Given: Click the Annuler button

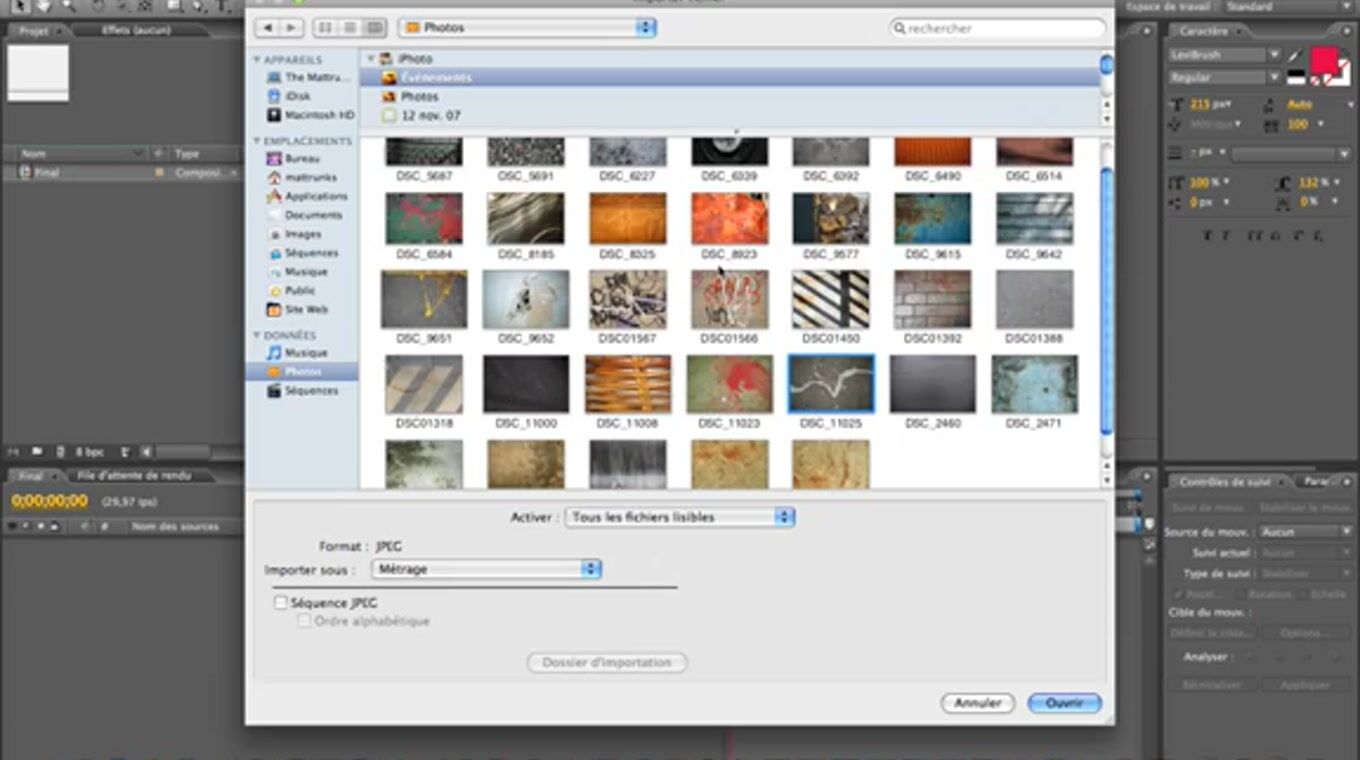Looking at the screenshot, I should (x=977, y=703).
